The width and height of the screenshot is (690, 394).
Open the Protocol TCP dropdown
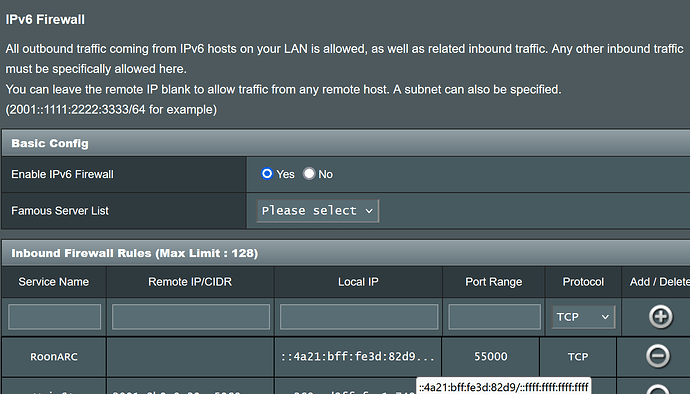583,317
